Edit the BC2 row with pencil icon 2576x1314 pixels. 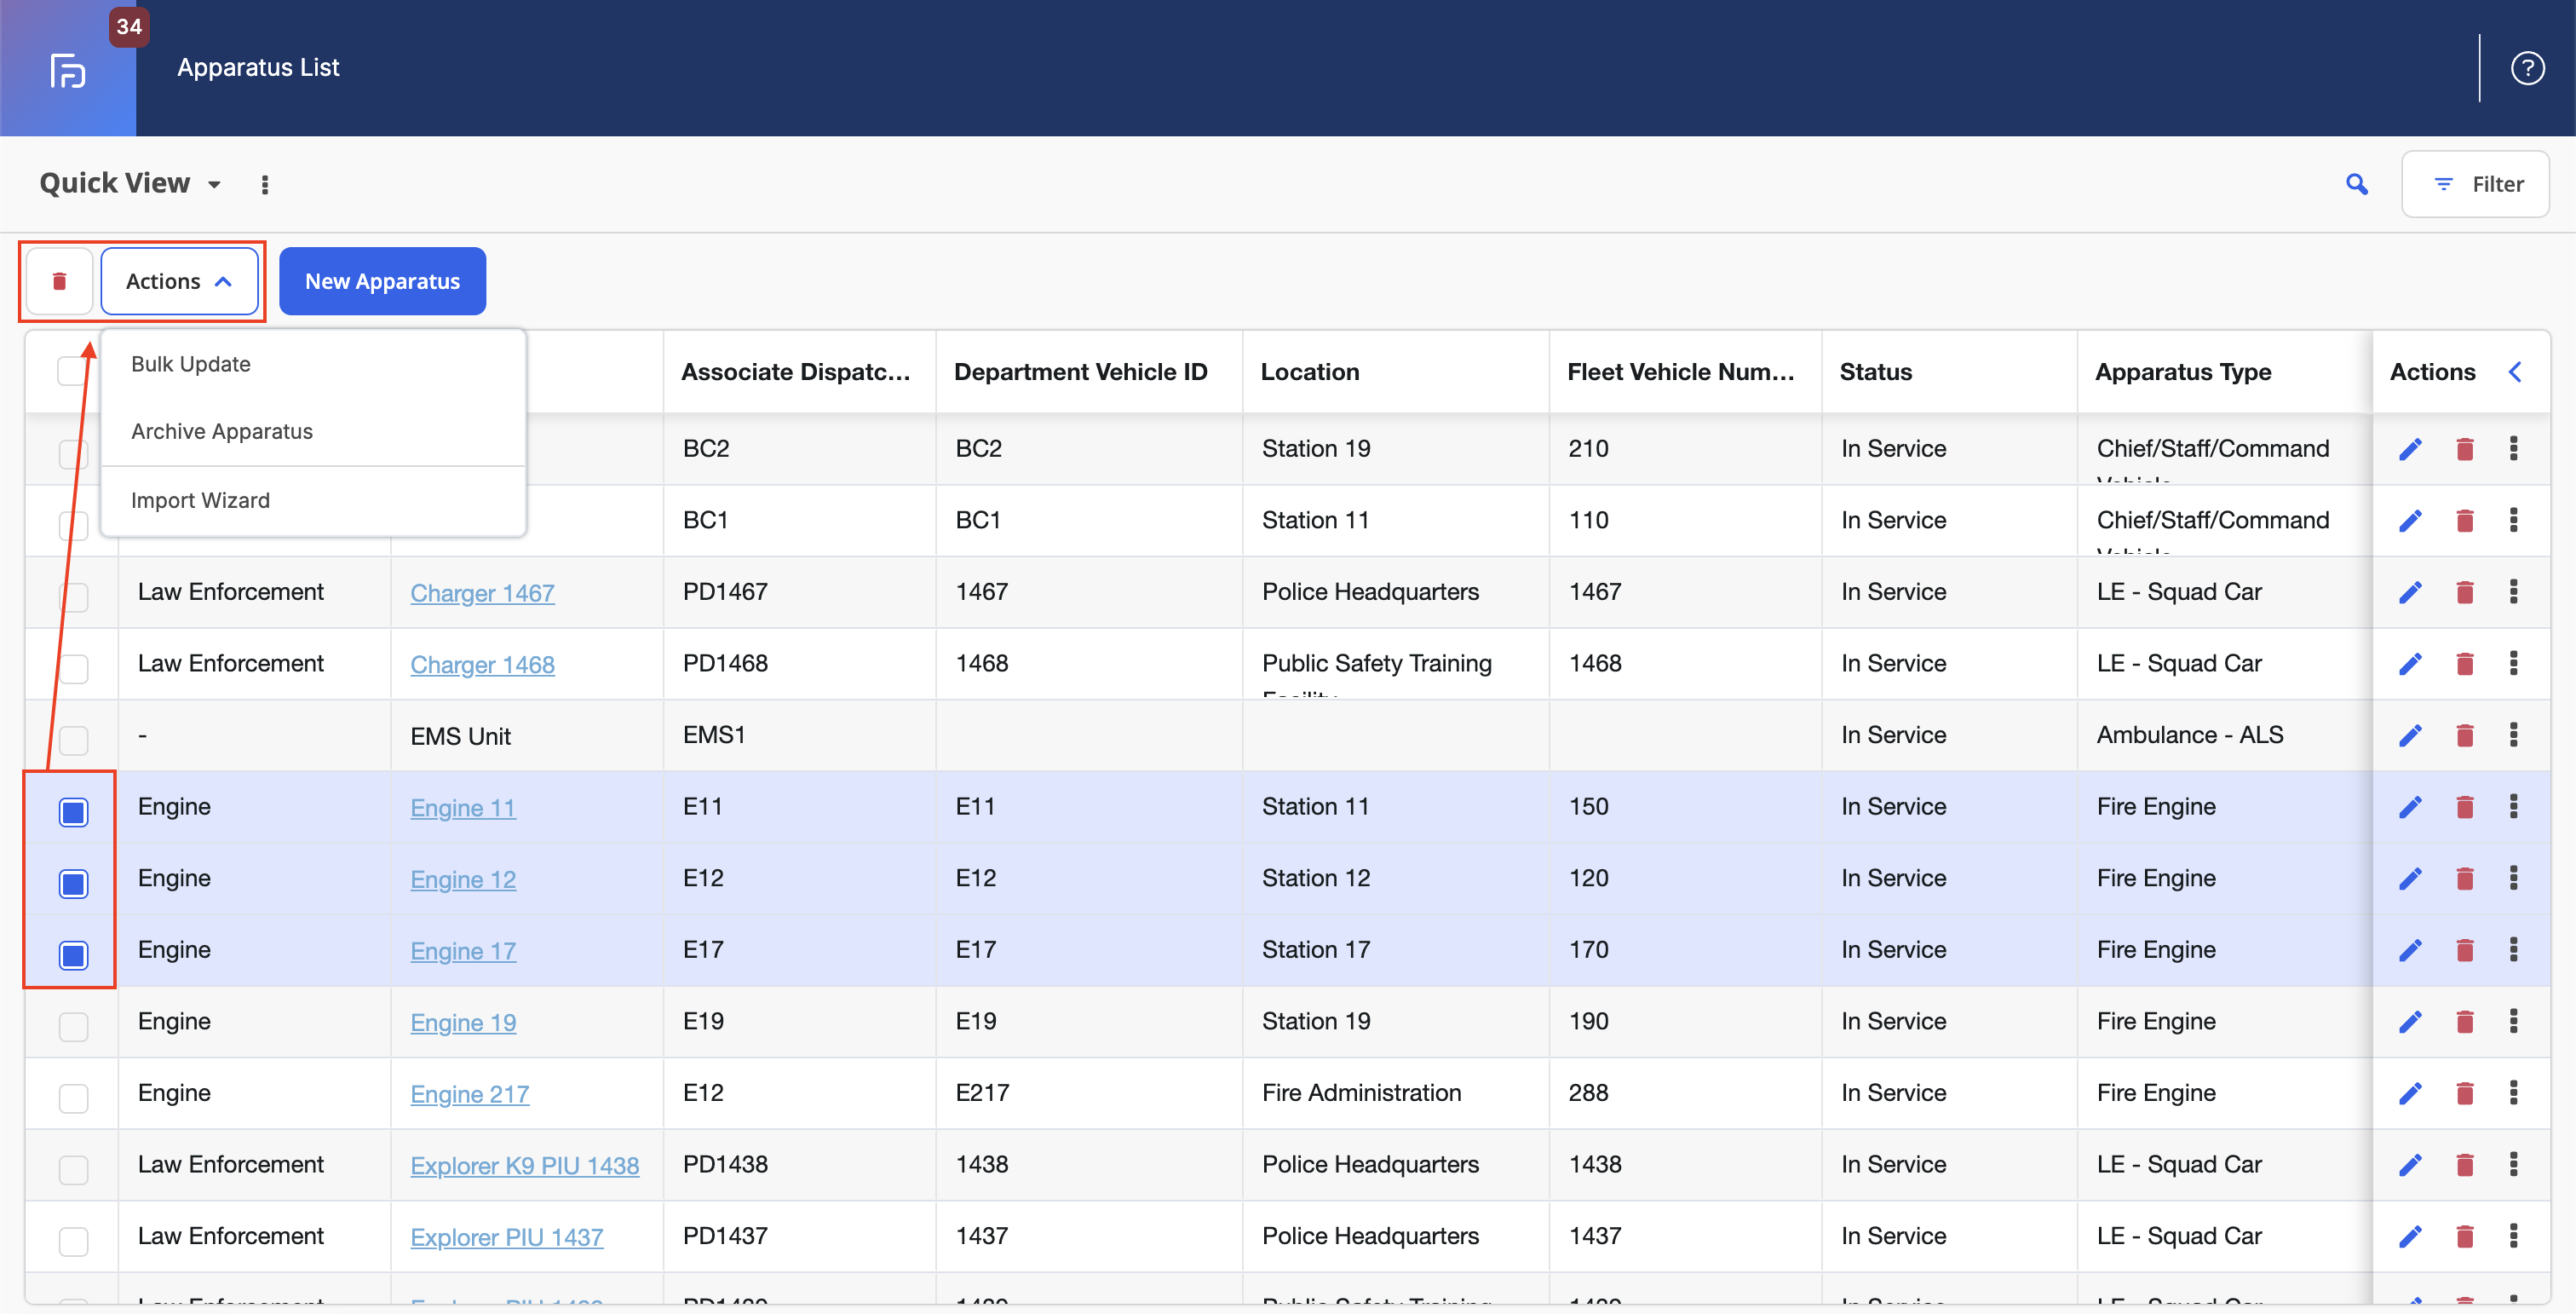click(2410, 449)
